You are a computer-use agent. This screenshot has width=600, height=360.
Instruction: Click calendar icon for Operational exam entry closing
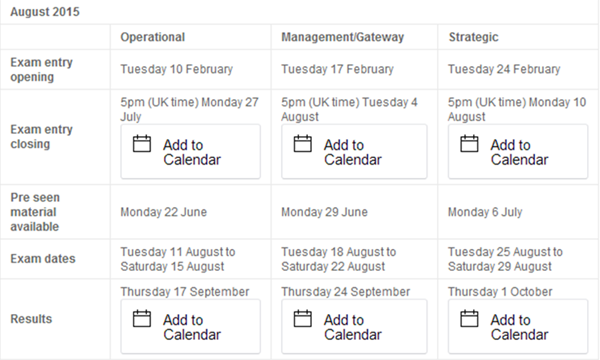(142, 144)
